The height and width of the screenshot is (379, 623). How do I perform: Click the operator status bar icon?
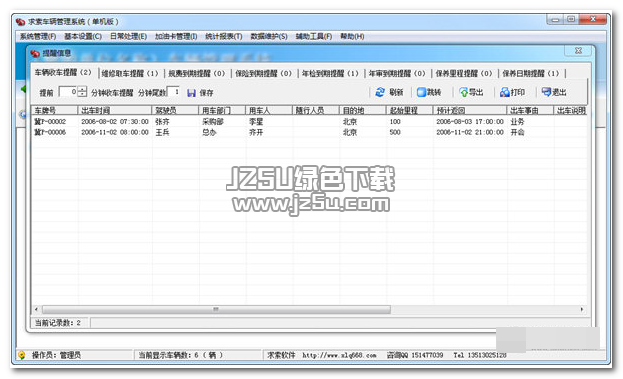click(x=22, y=355)
